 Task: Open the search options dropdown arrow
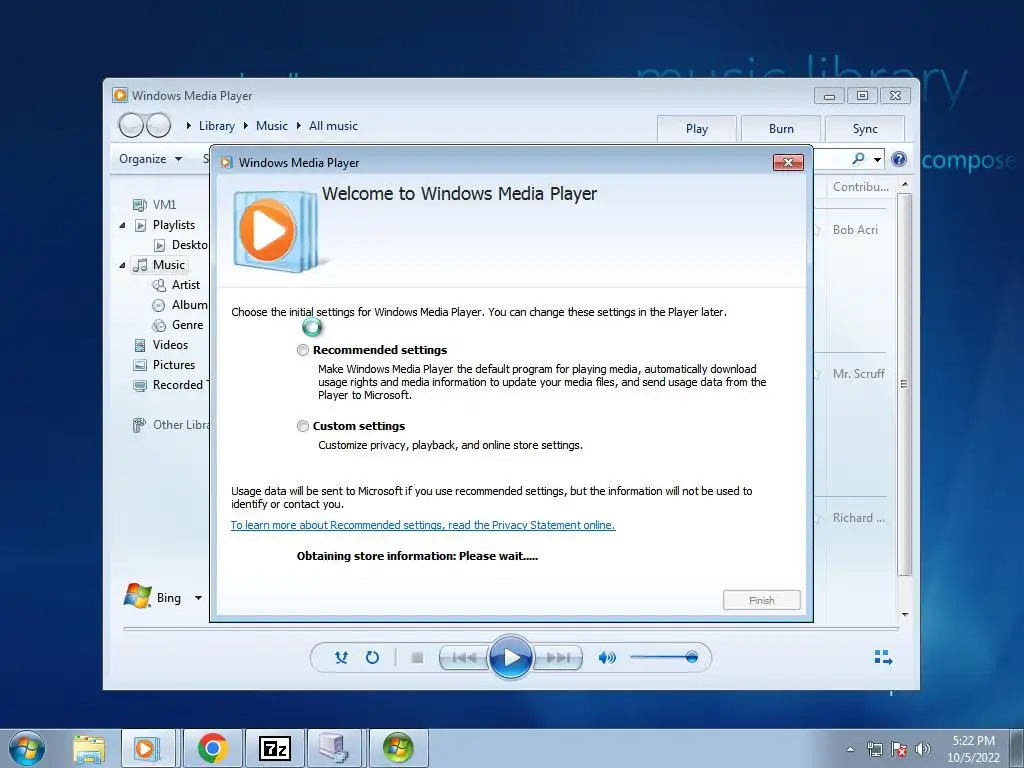[x=877, y=159]
